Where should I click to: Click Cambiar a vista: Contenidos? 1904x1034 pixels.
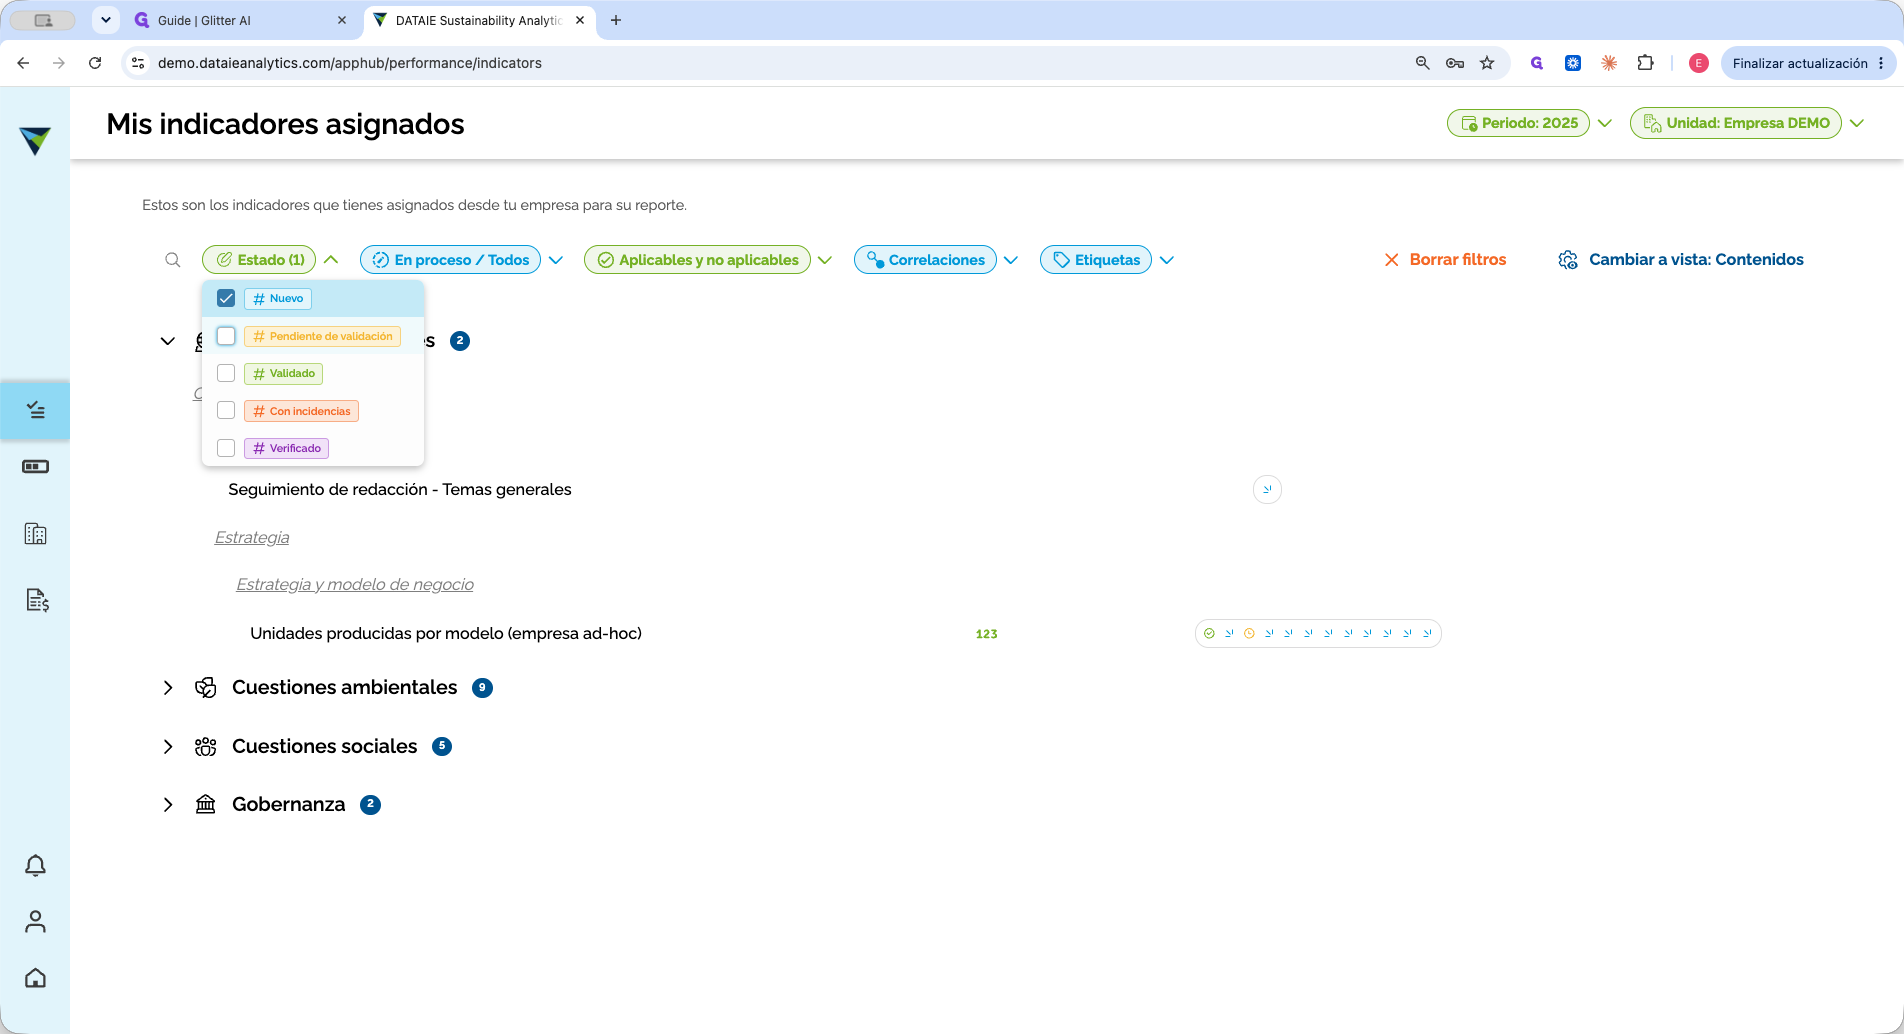(1681, 260)
